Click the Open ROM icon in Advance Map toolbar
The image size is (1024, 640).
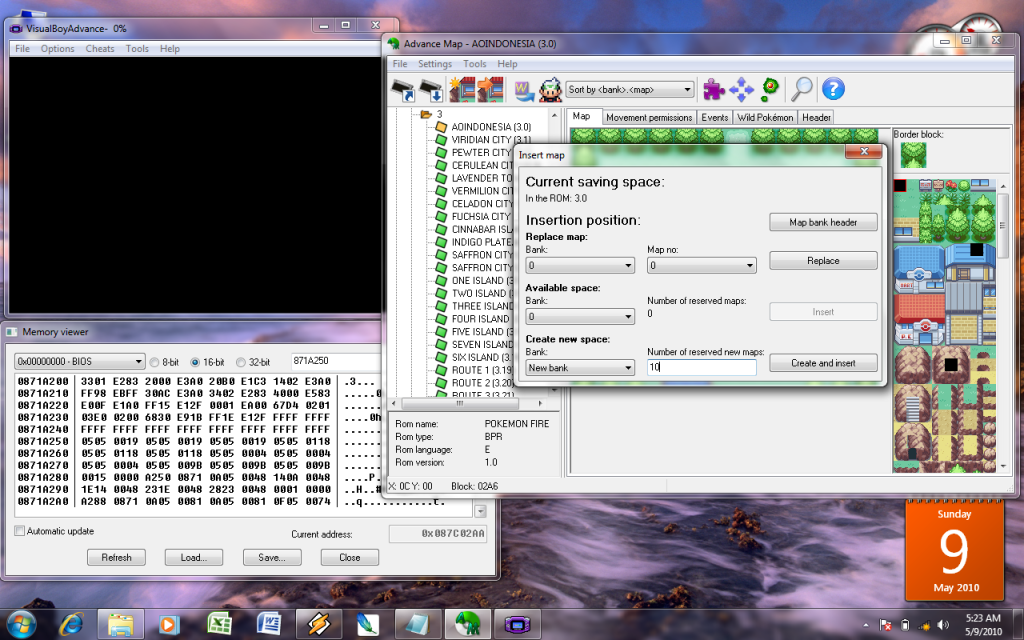point(404,90)
